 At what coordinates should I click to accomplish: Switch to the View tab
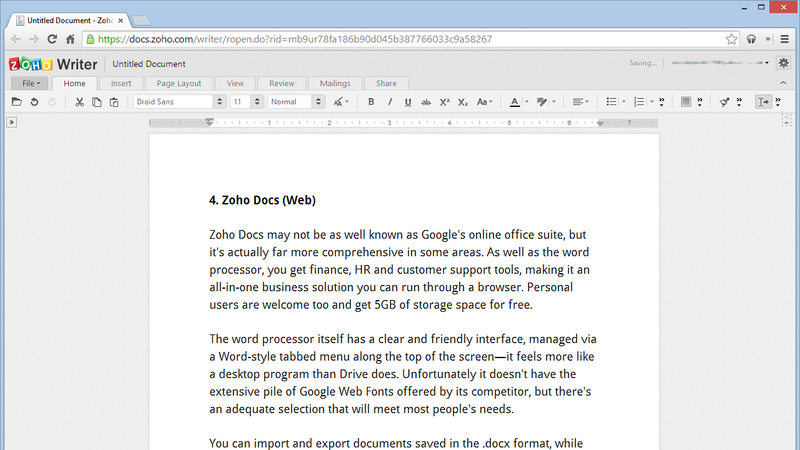pos(235,83)
